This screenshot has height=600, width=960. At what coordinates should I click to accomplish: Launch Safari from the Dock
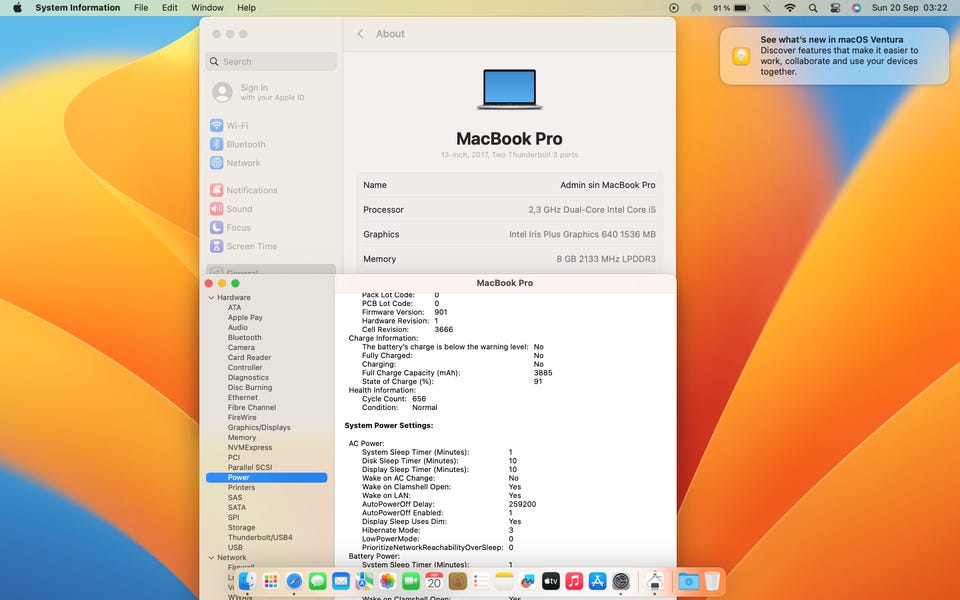pos(294,581)
